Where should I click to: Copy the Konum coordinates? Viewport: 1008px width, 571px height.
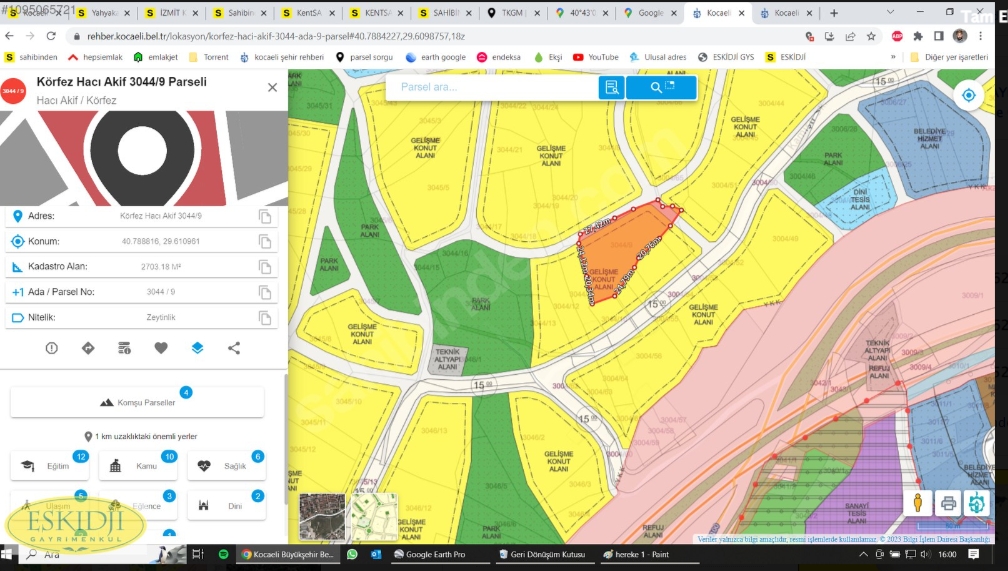pyautogui.click(x=265, y=242)
